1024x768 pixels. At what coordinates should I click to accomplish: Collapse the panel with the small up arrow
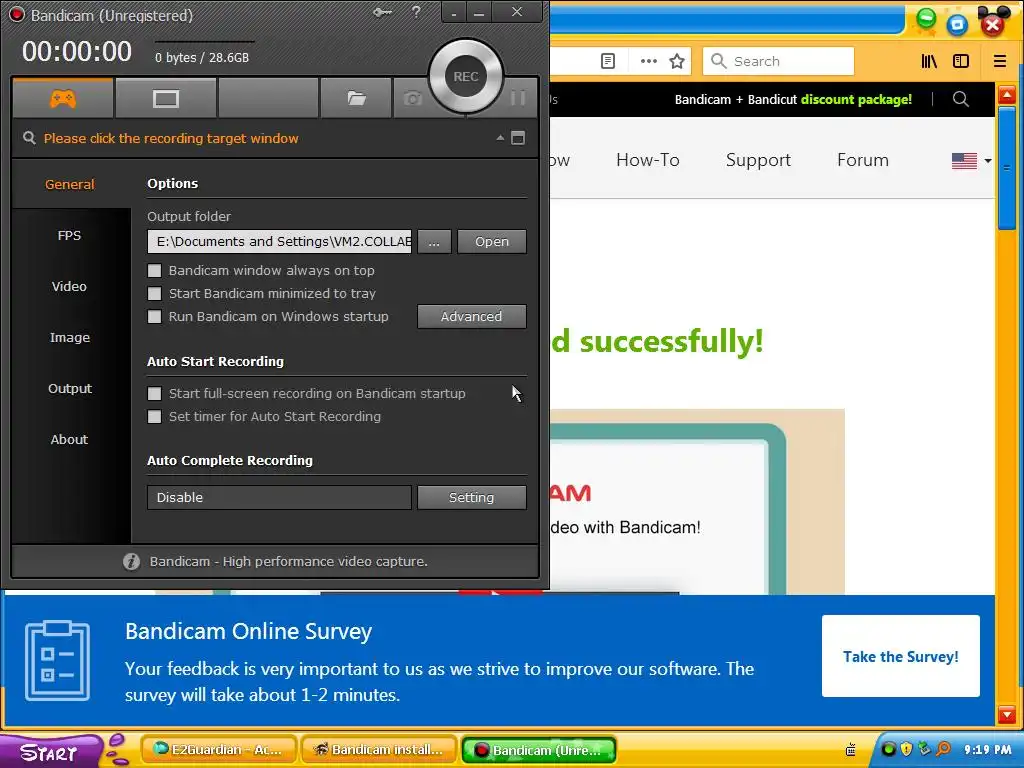click(x=500, y=138)
